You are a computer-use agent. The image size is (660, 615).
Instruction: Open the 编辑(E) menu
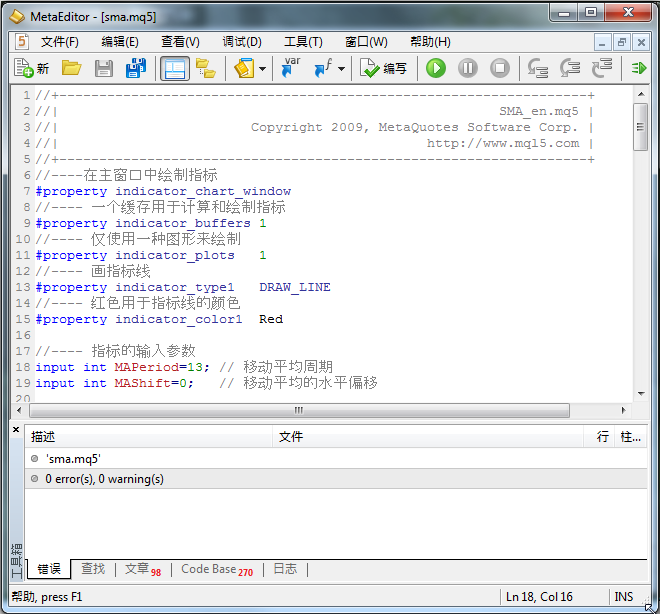click(x=120, y=42)
